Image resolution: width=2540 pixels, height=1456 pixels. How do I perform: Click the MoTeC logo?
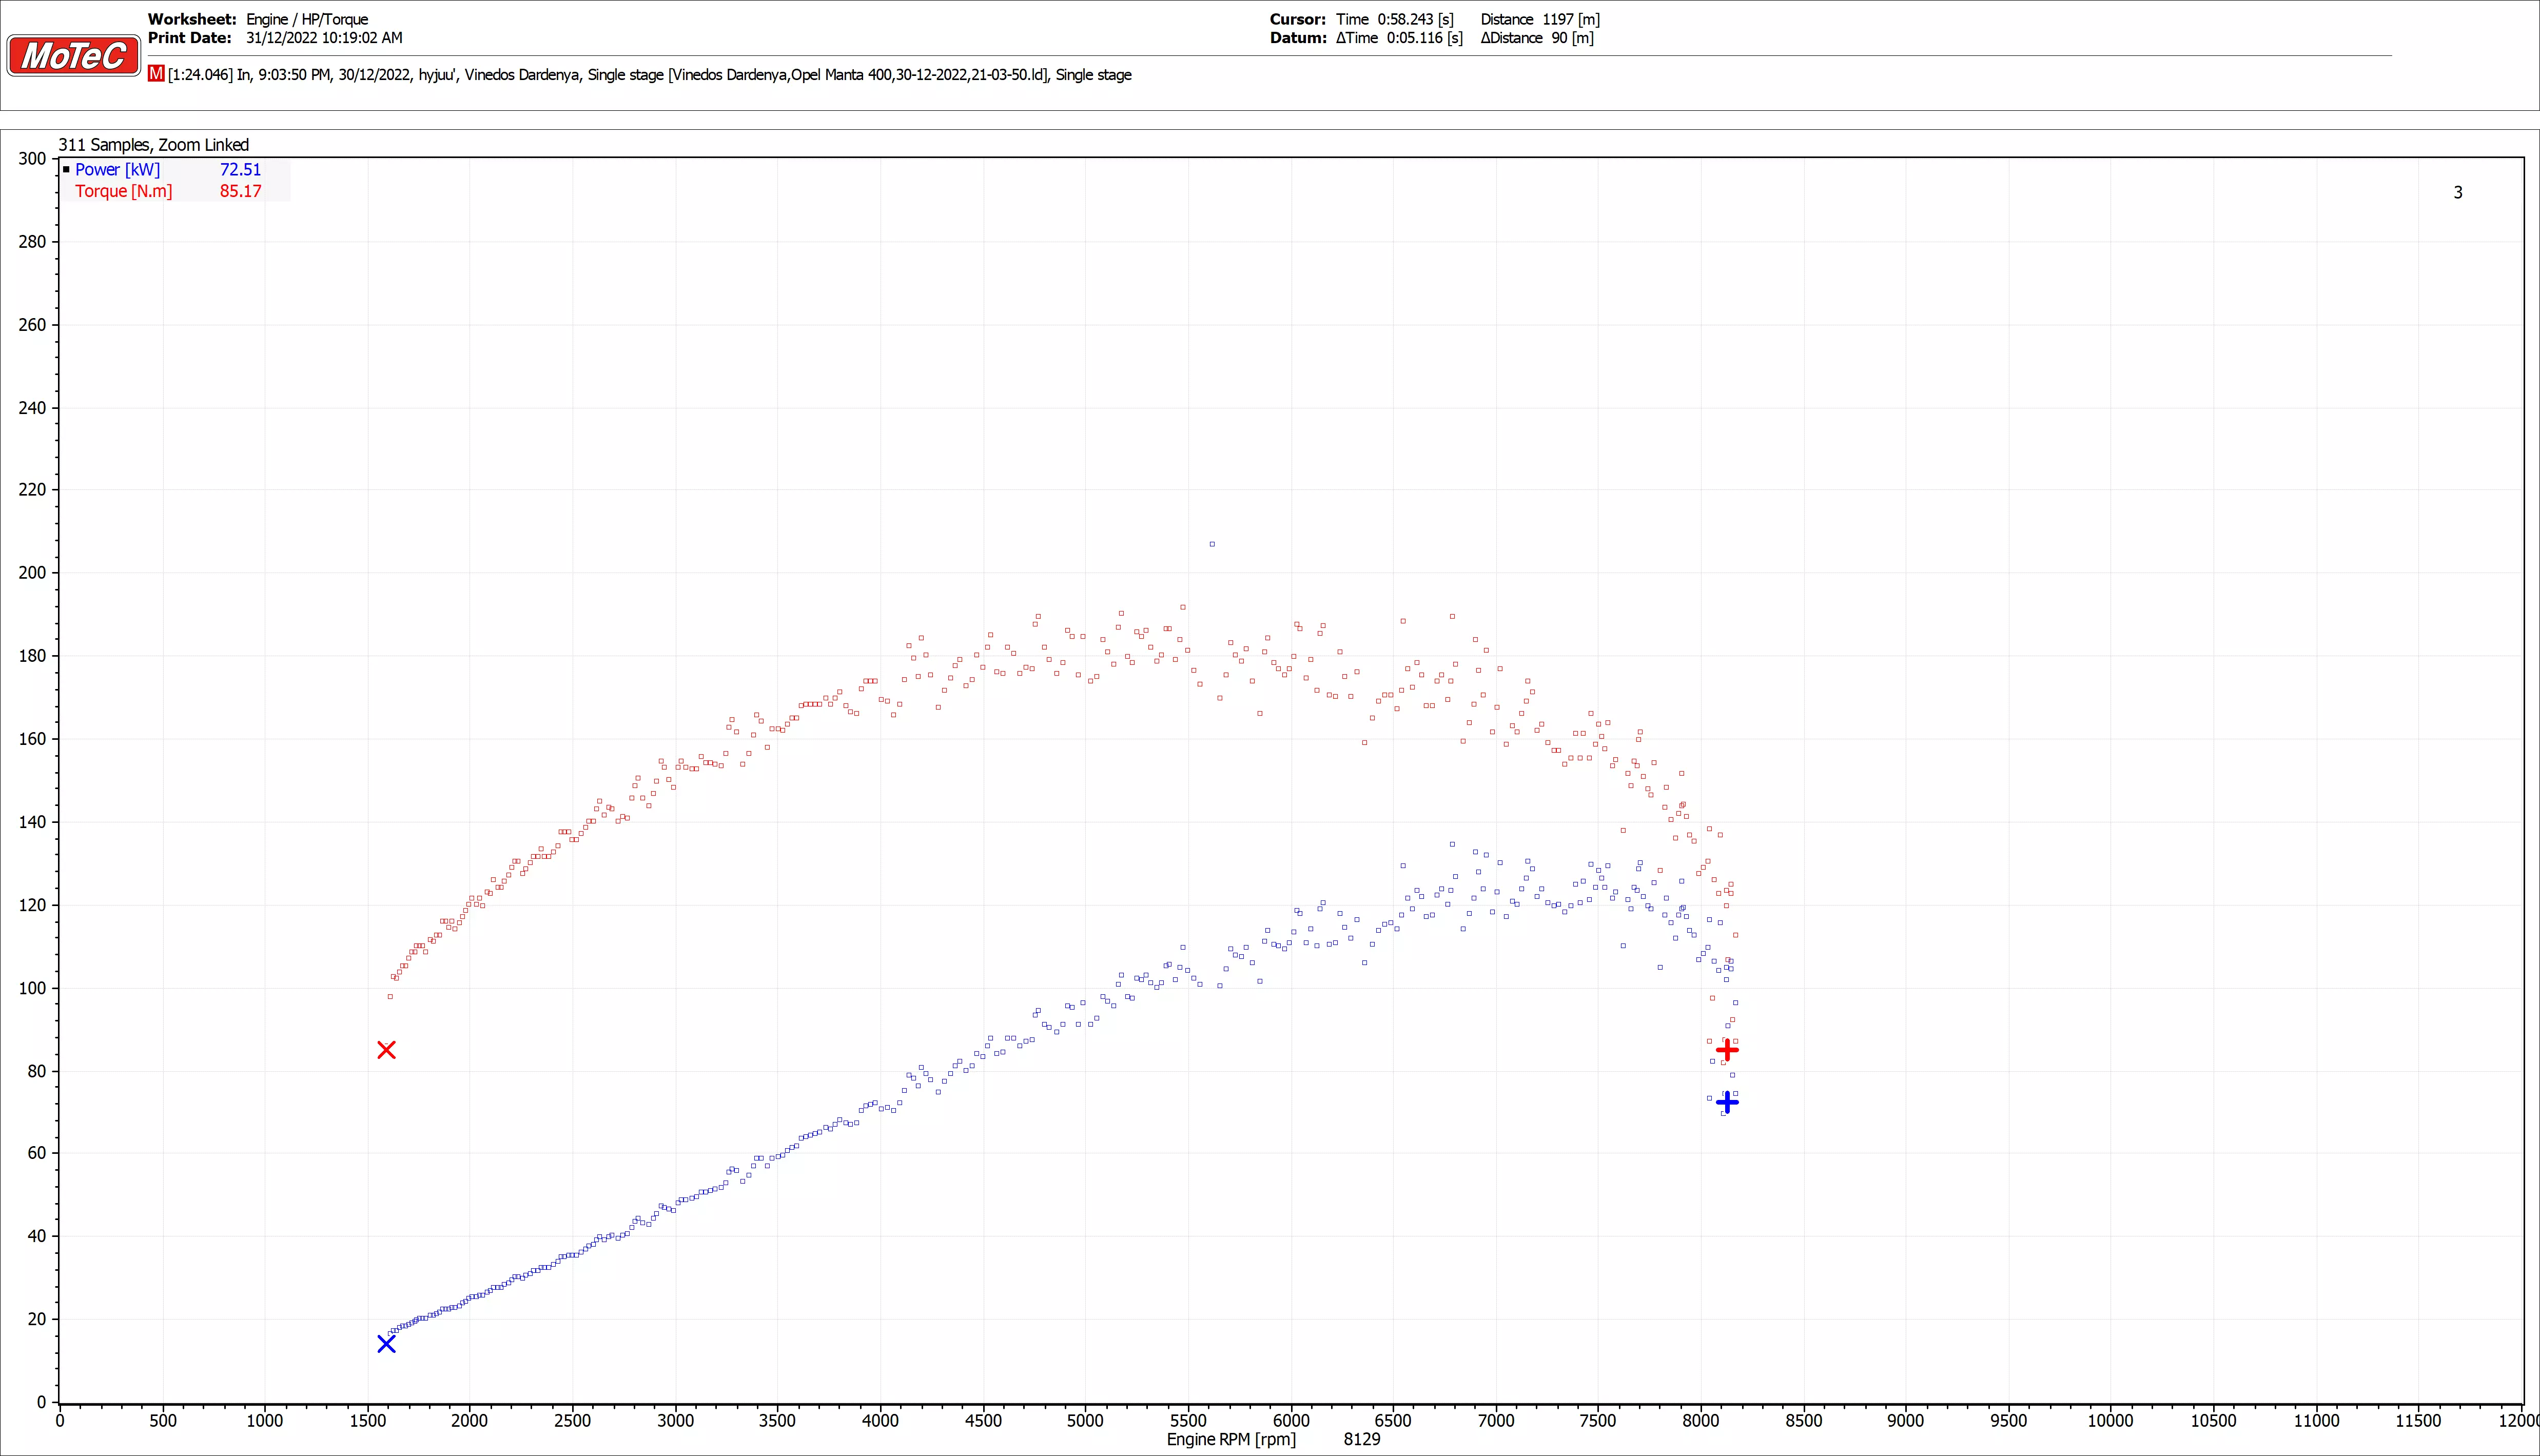73,56
